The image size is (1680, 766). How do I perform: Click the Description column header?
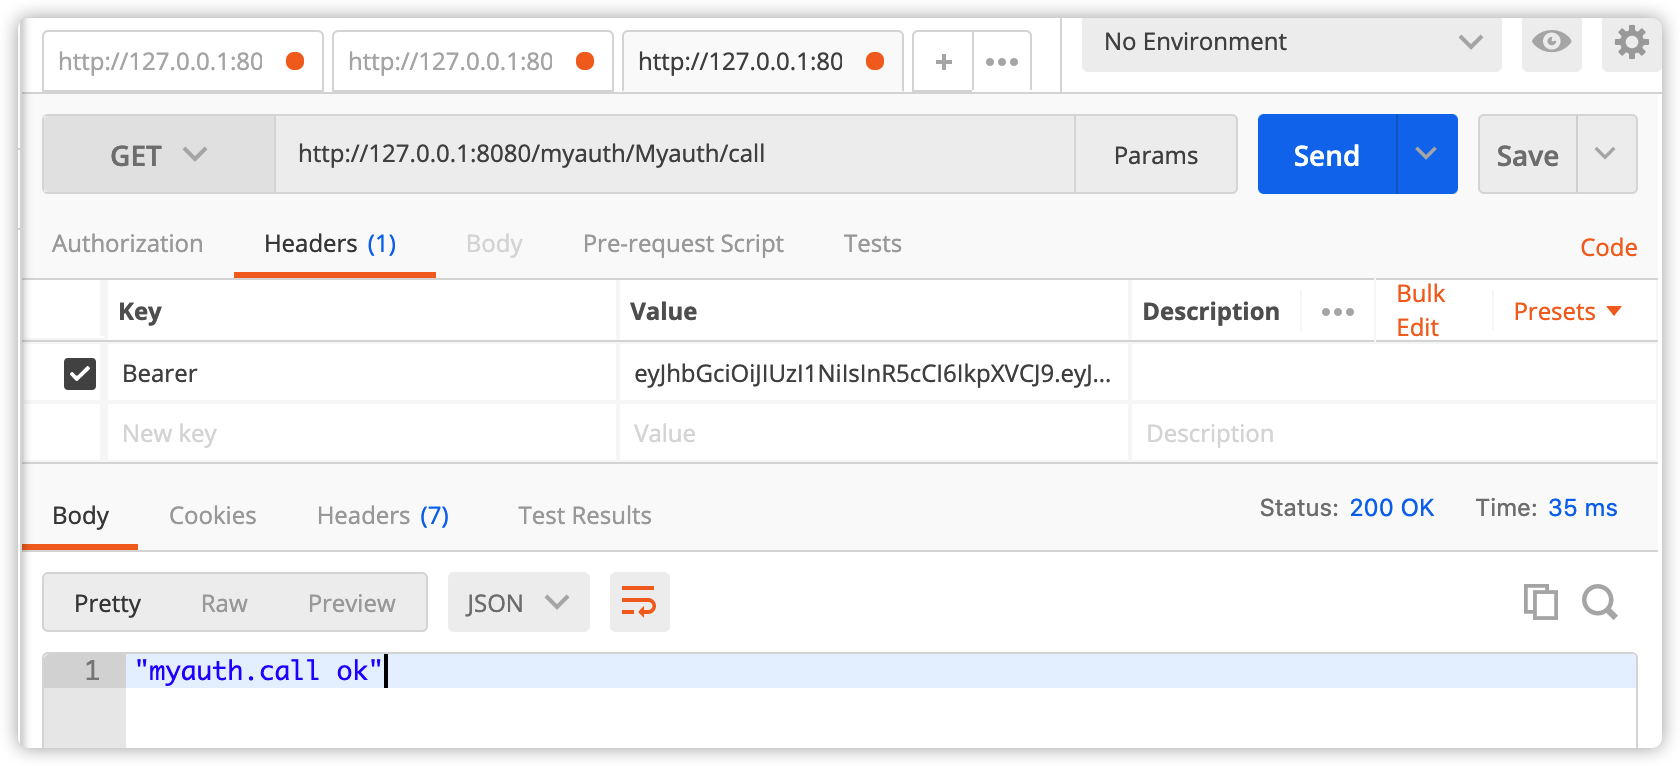pos(1210,312)
